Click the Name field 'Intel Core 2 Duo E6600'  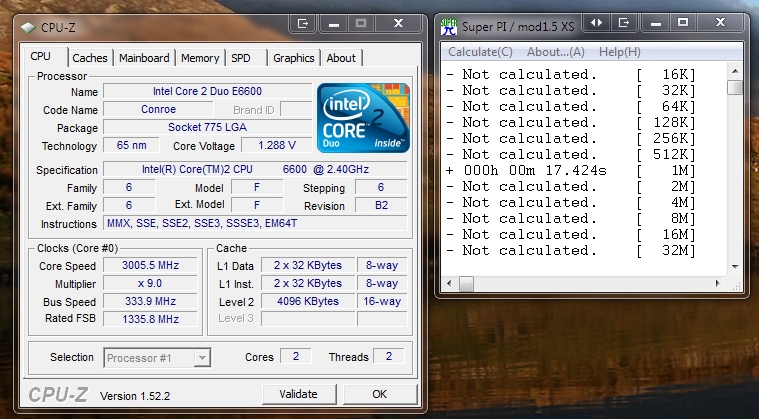(x=207, y=91)
